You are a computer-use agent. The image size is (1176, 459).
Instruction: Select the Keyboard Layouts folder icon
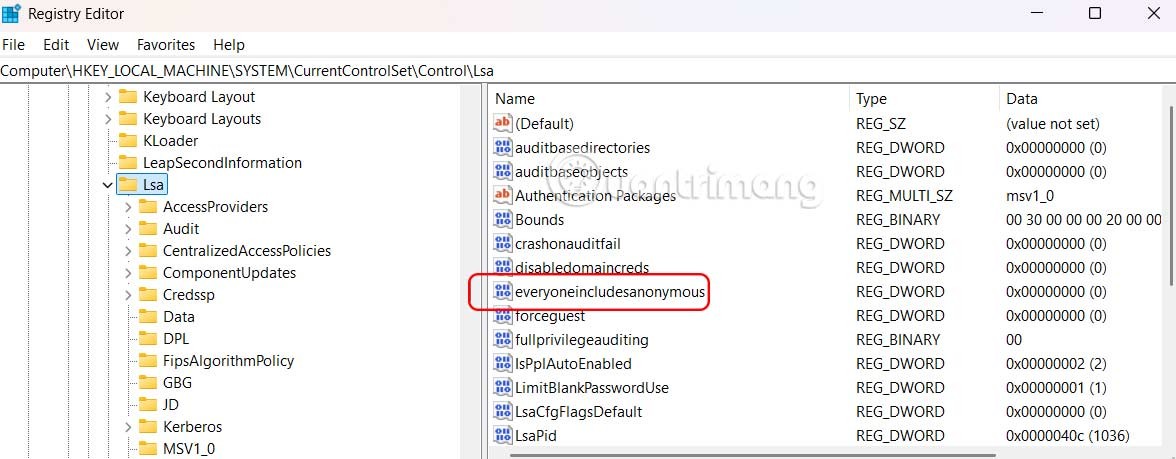tap(128, 118)
